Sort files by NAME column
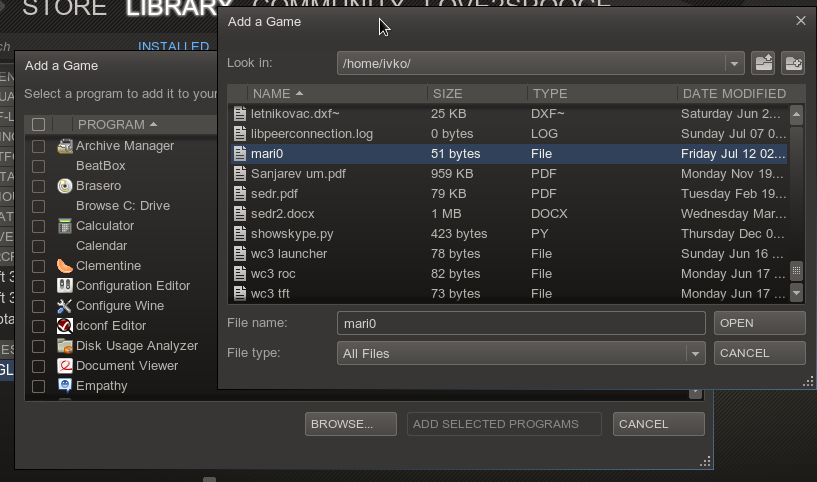The width and height of the screenshot is (817, 482). tap(337, 94)
